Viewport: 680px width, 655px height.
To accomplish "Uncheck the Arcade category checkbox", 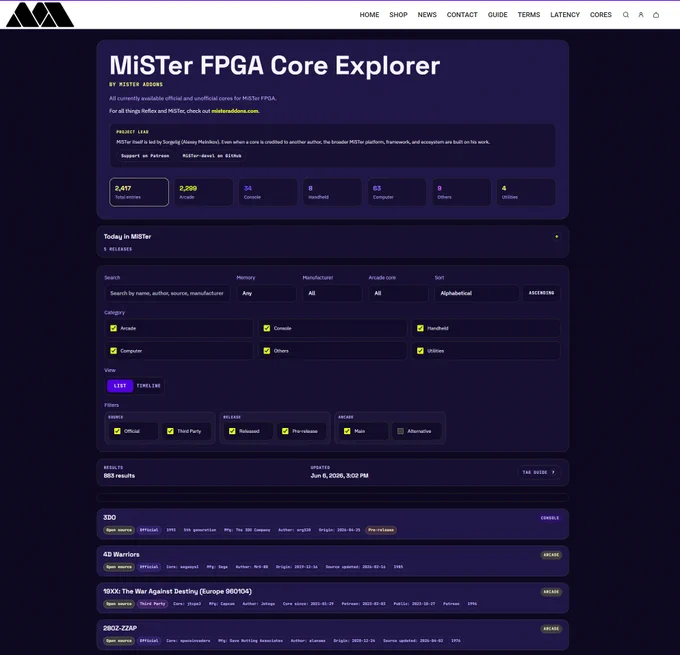I will pos(114,328).
